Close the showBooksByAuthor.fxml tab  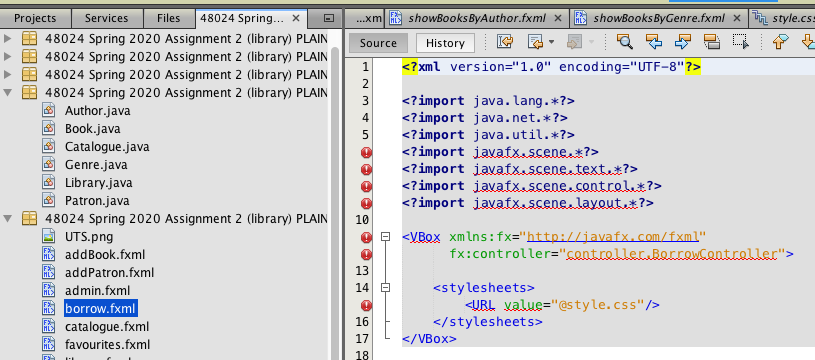(558, 18)
